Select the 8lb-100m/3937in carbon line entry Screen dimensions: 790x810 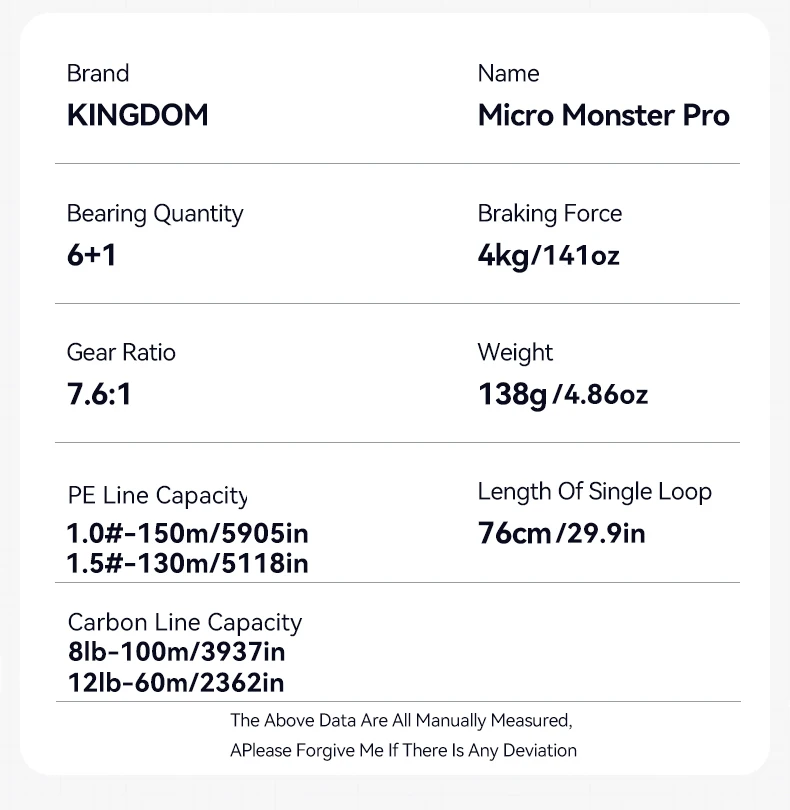(x=176, y=653)
